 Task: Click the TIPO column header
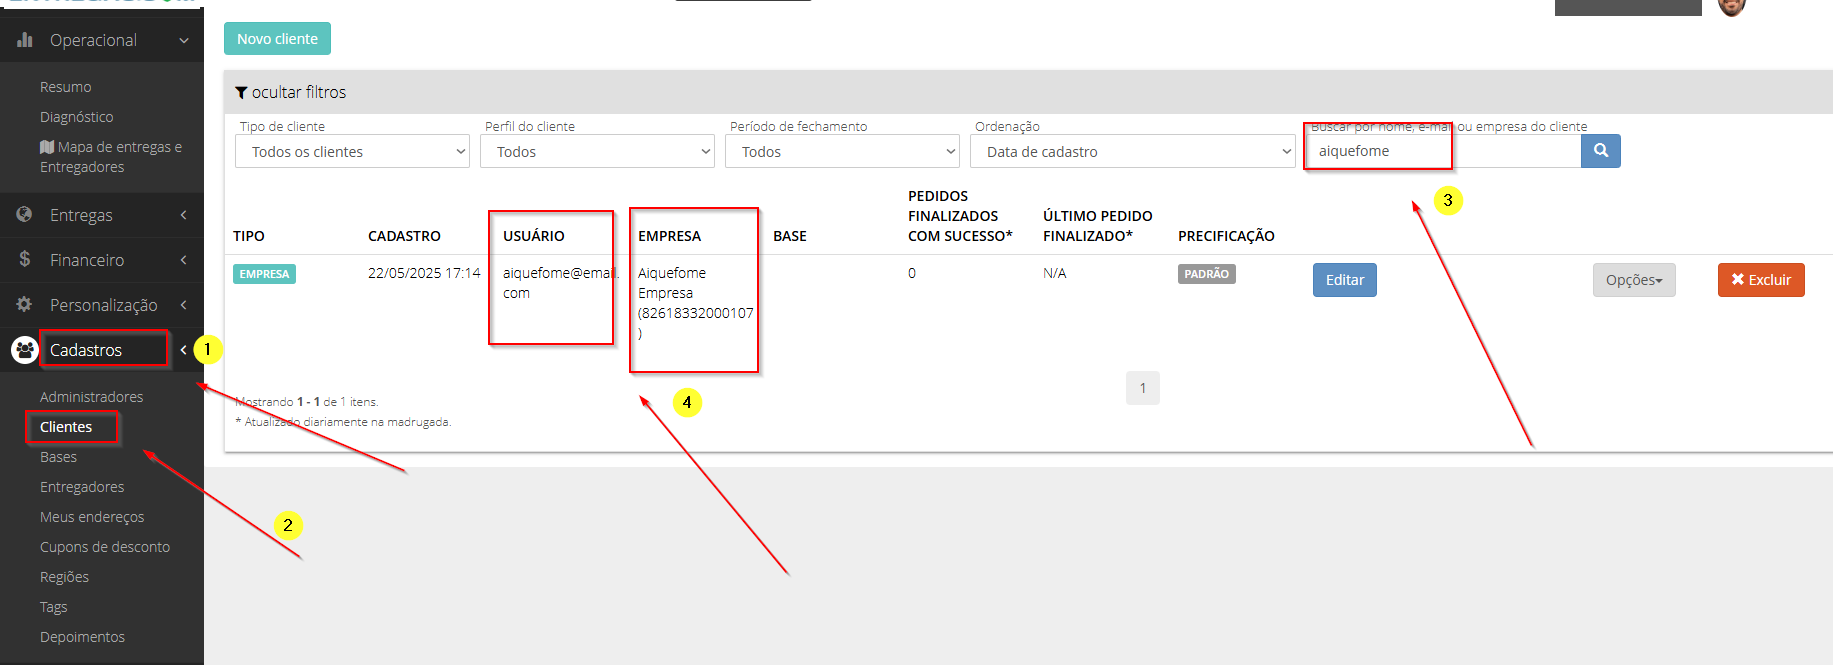coord(249,236)
